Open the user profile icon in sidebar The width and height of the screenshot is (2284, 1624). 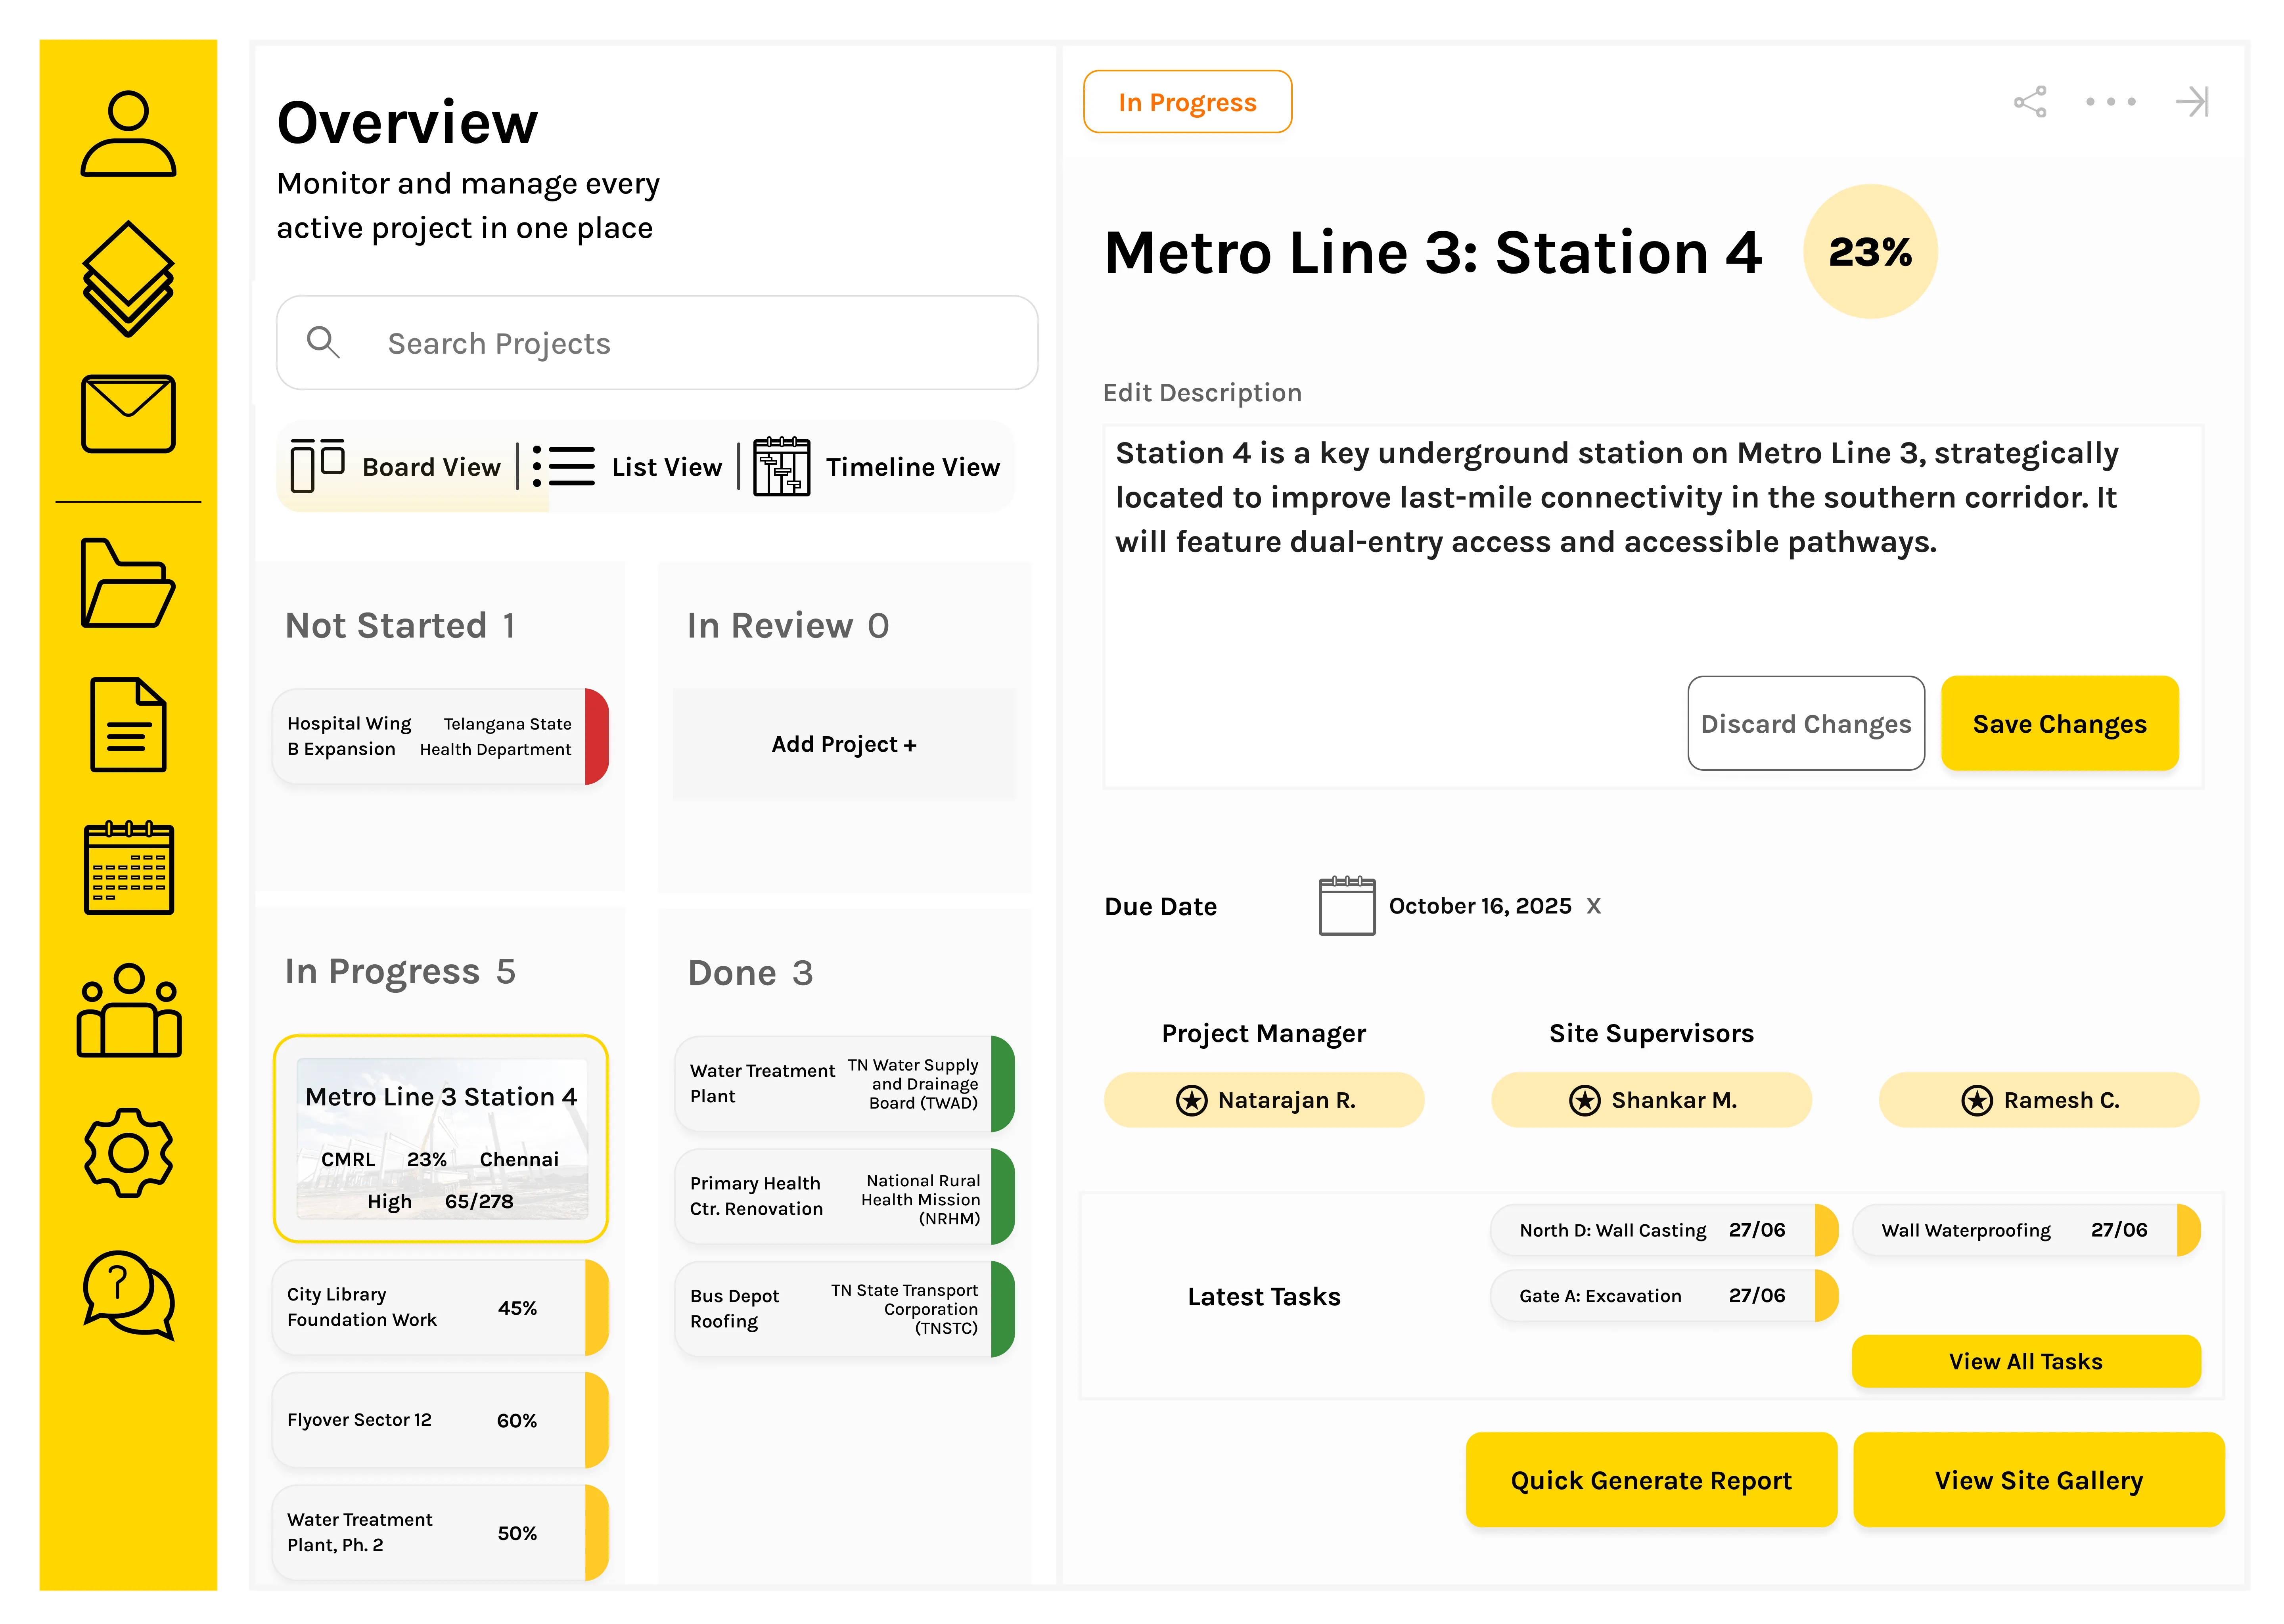click(128, 134)
